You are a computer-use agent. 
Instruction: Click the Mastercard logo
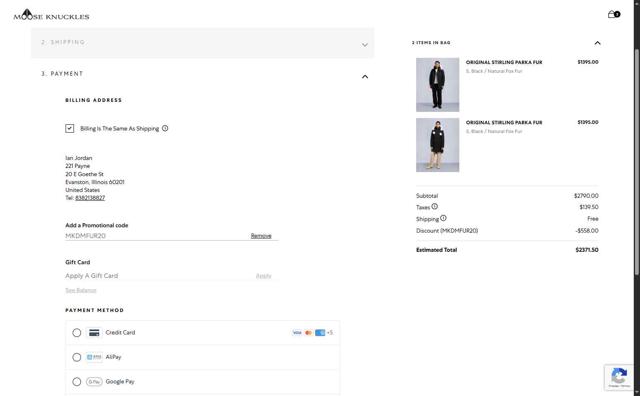pyautogui.click(x=309, y=333)
